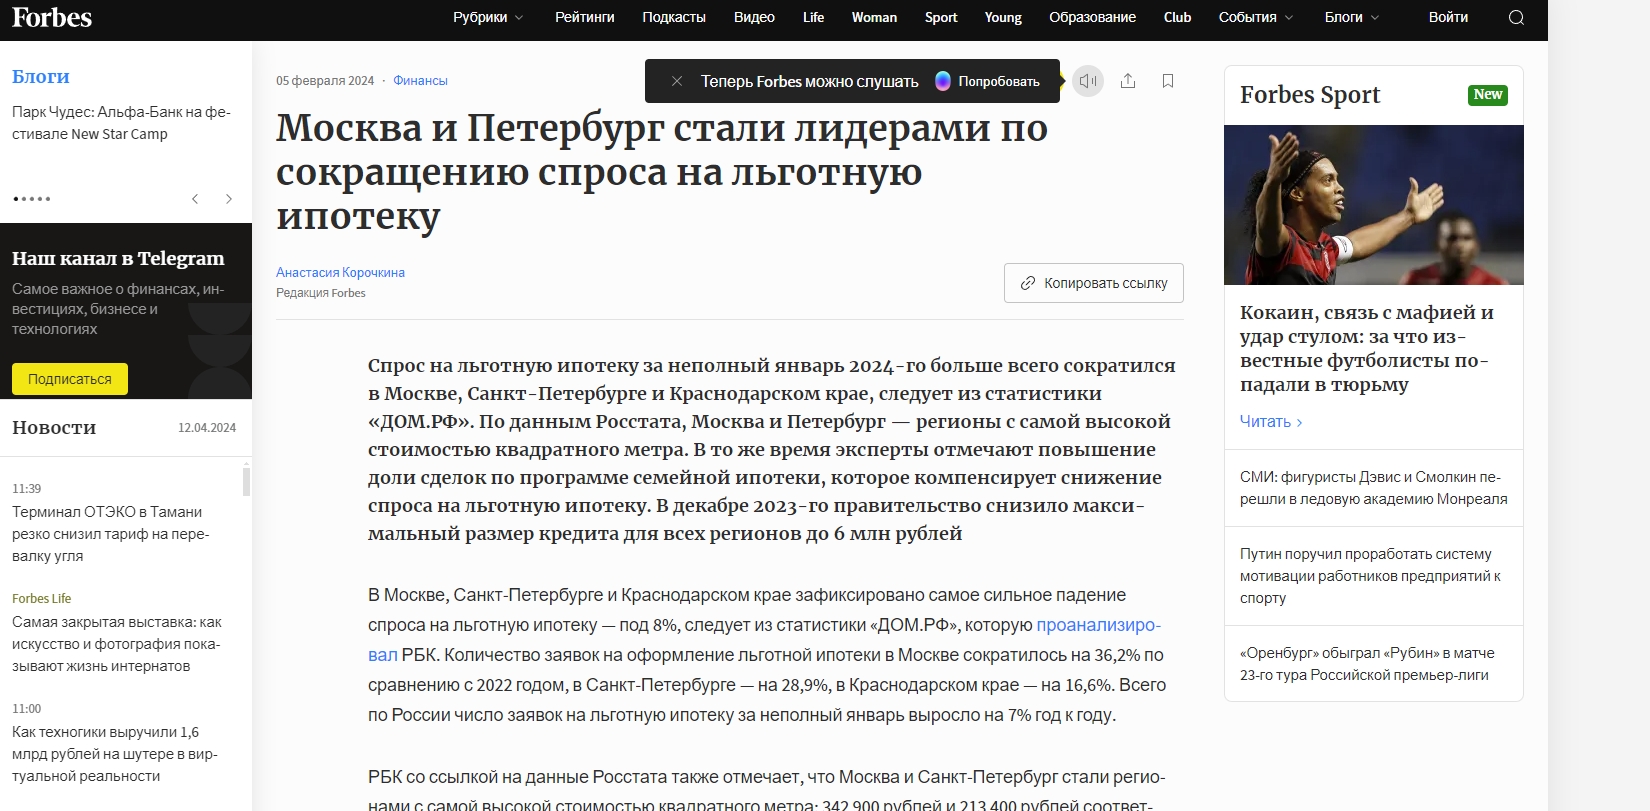Click the 'Читать' link
Image resolution: width=1650 pixels, height=811 pixels.
tap(1271, 421)
